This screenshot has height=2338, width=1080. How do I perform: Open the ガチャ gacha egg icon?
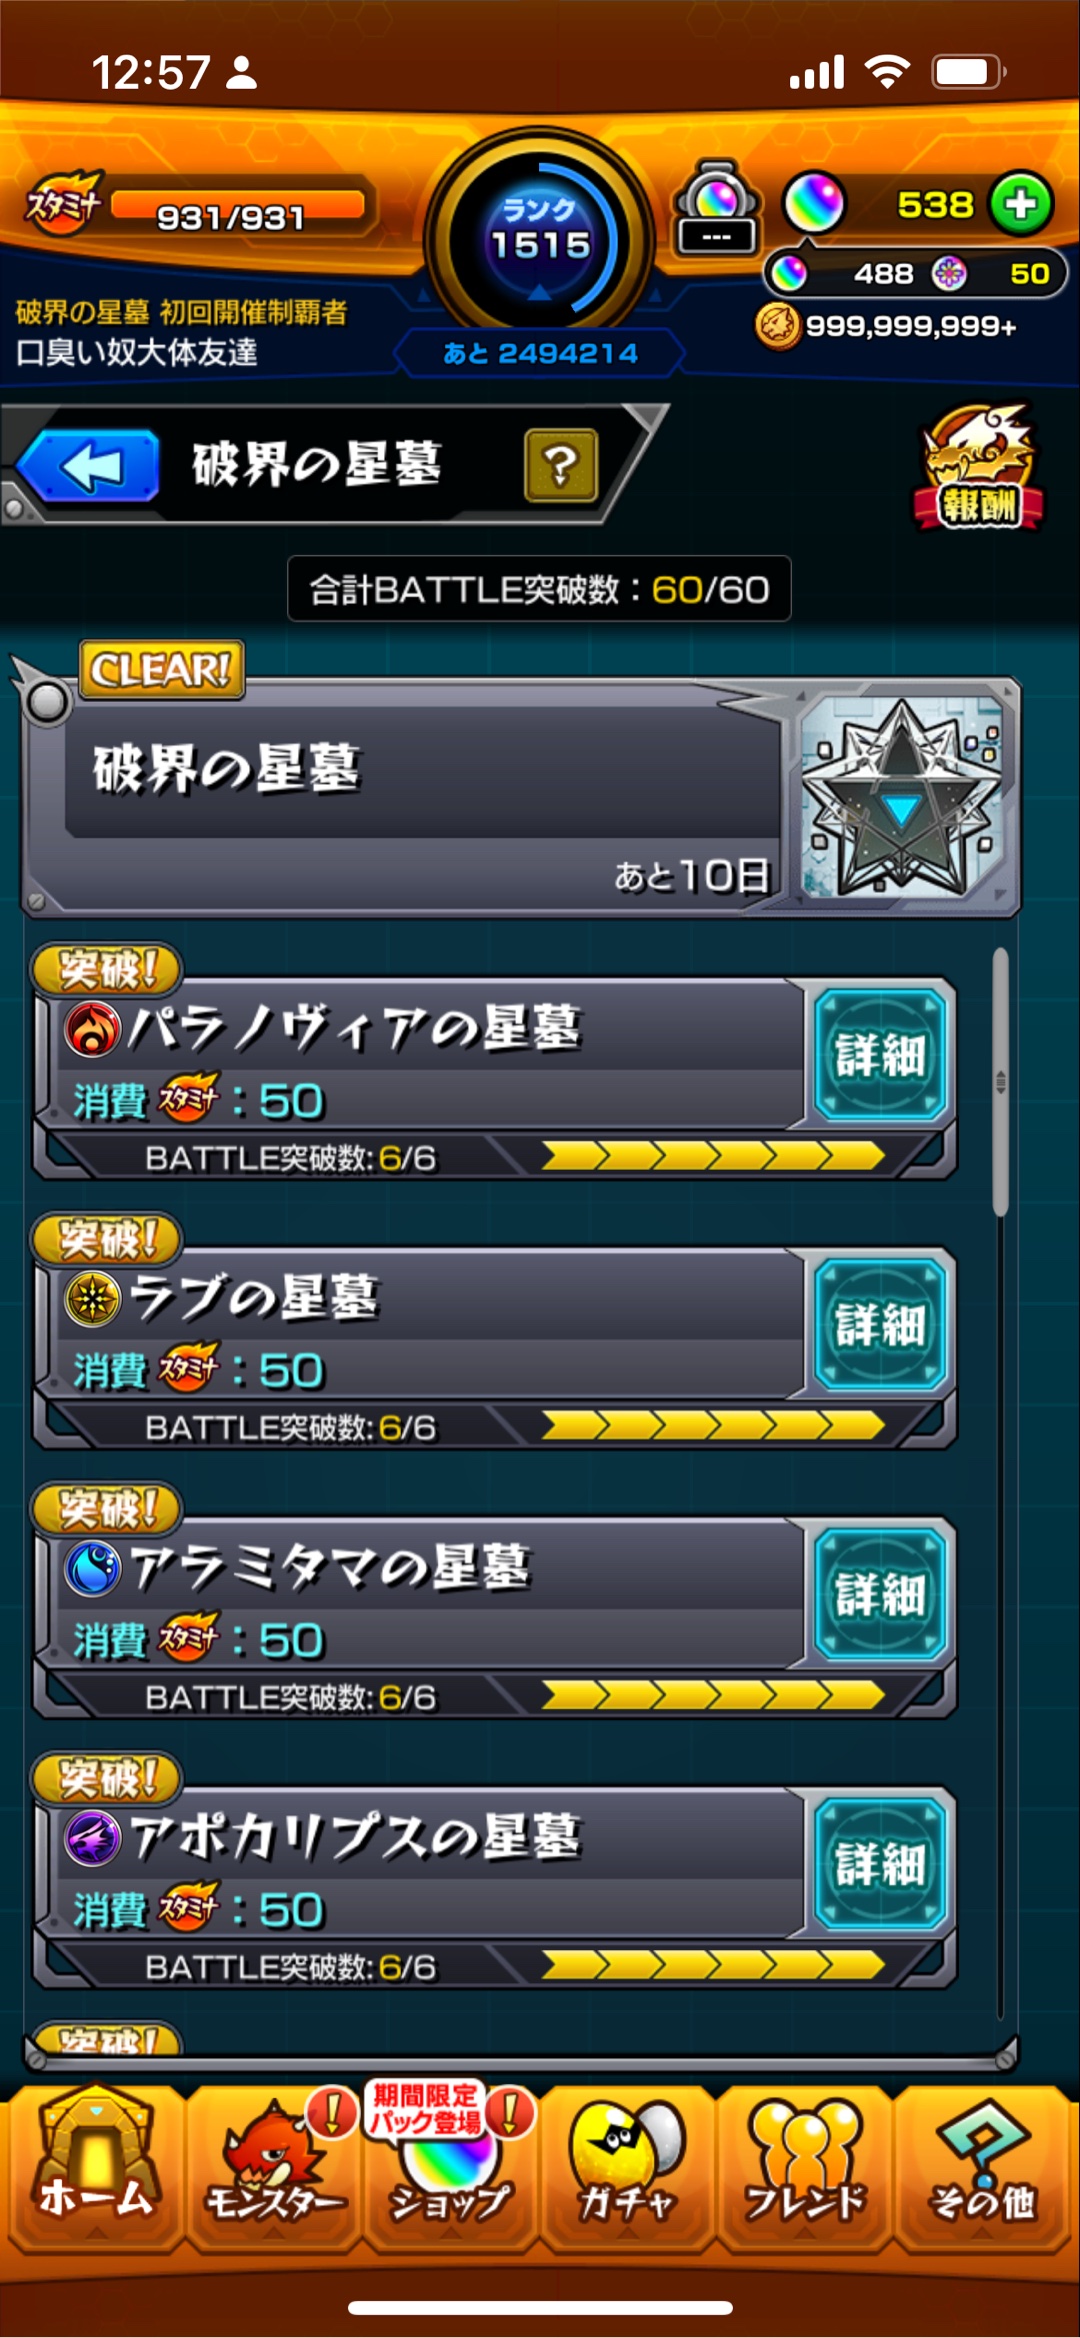tap(628, 2166)
